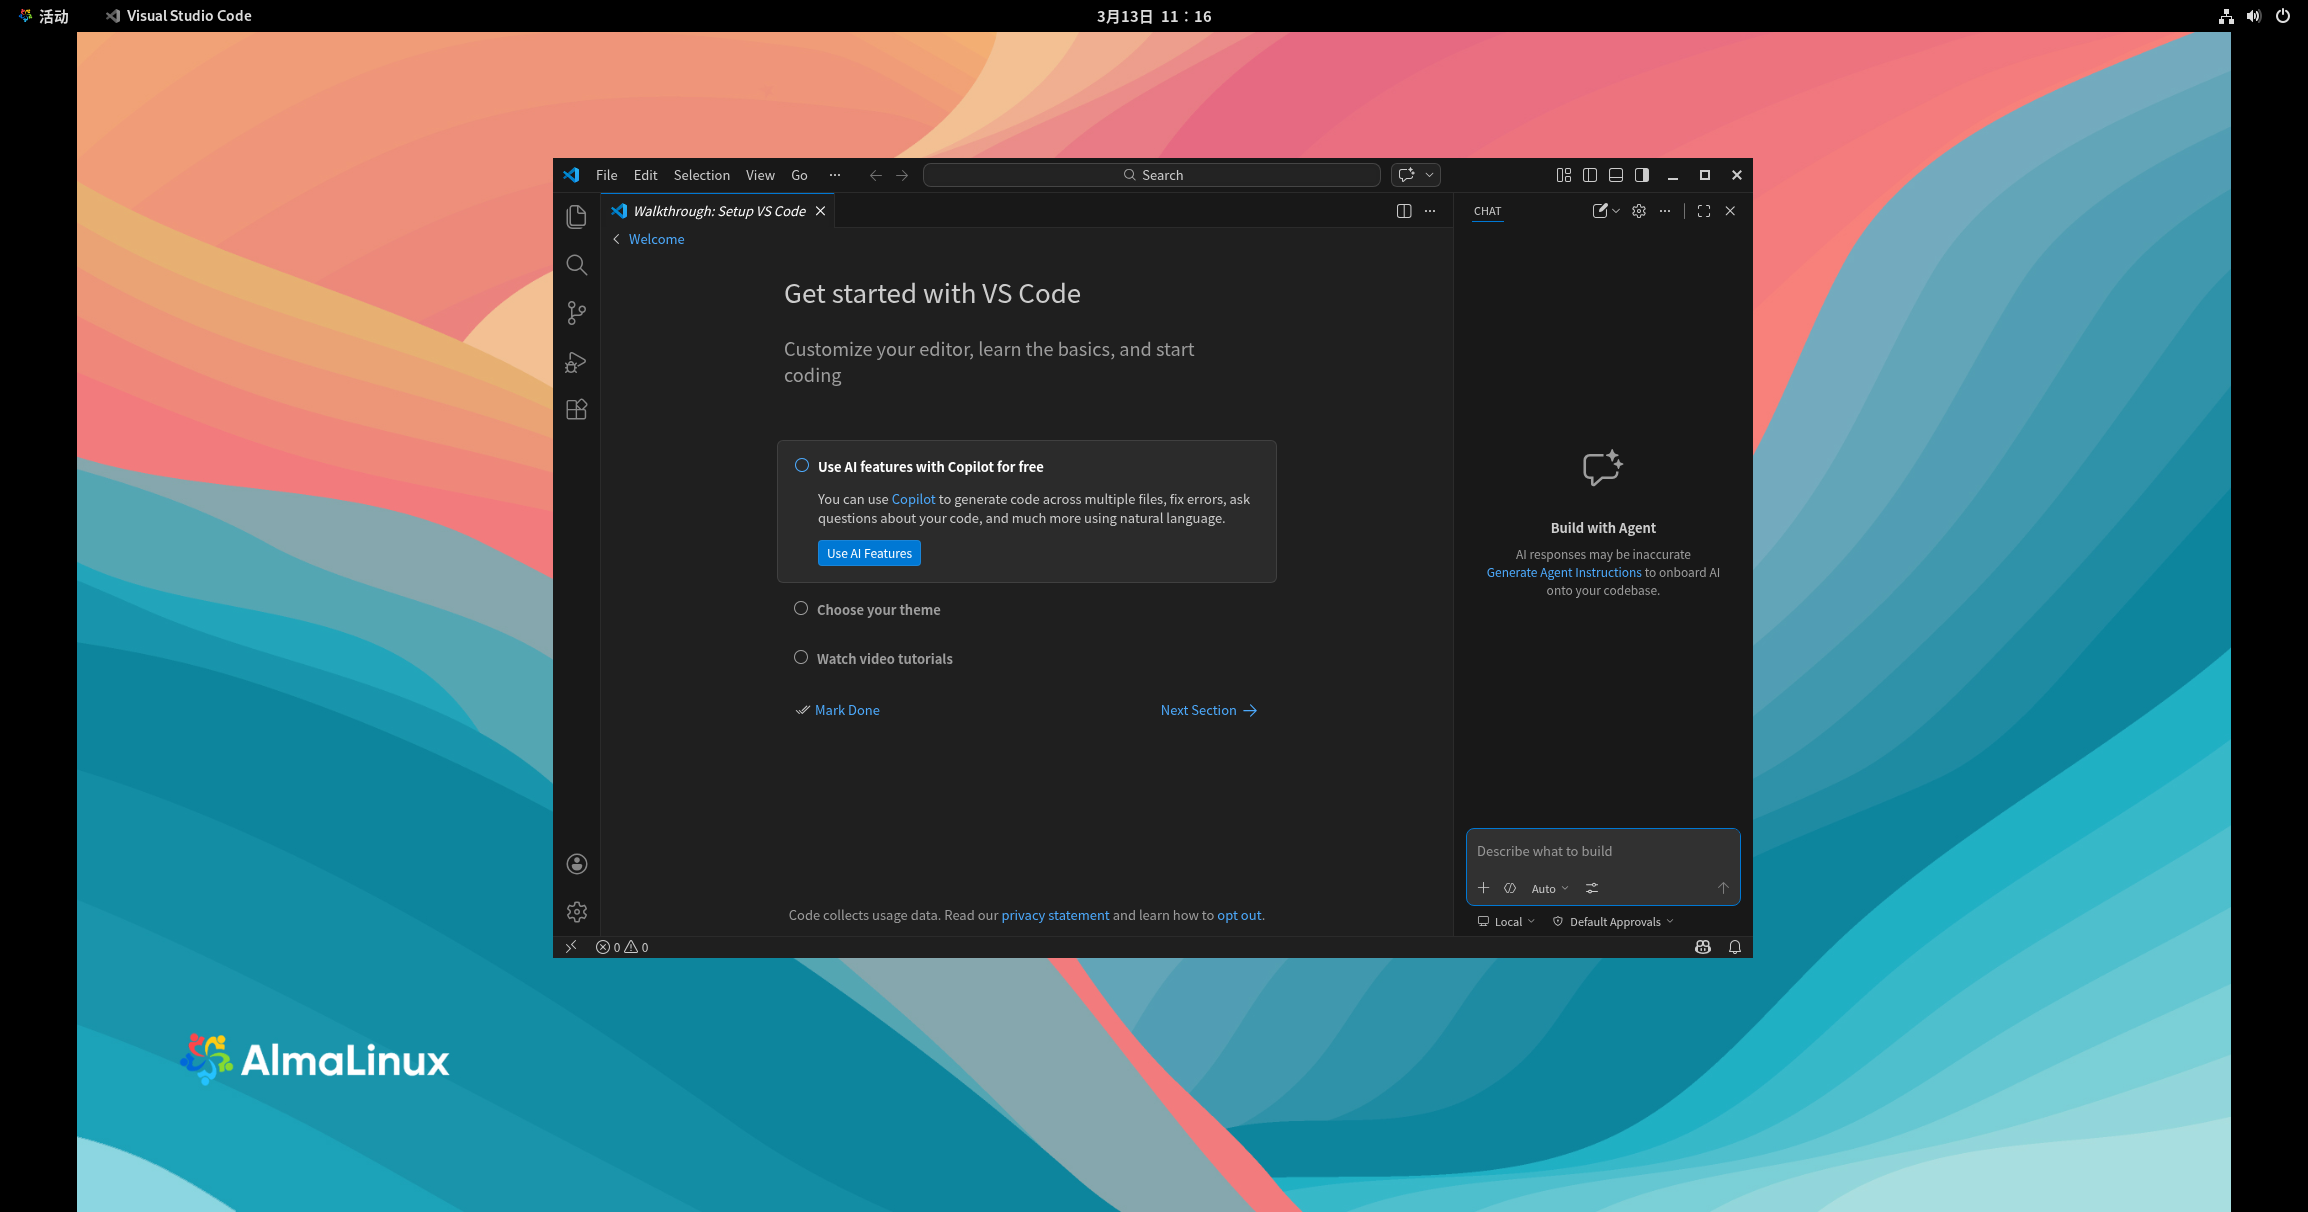Split the editor right
Viewport: 2308px width, 1212px height.
1403,211
